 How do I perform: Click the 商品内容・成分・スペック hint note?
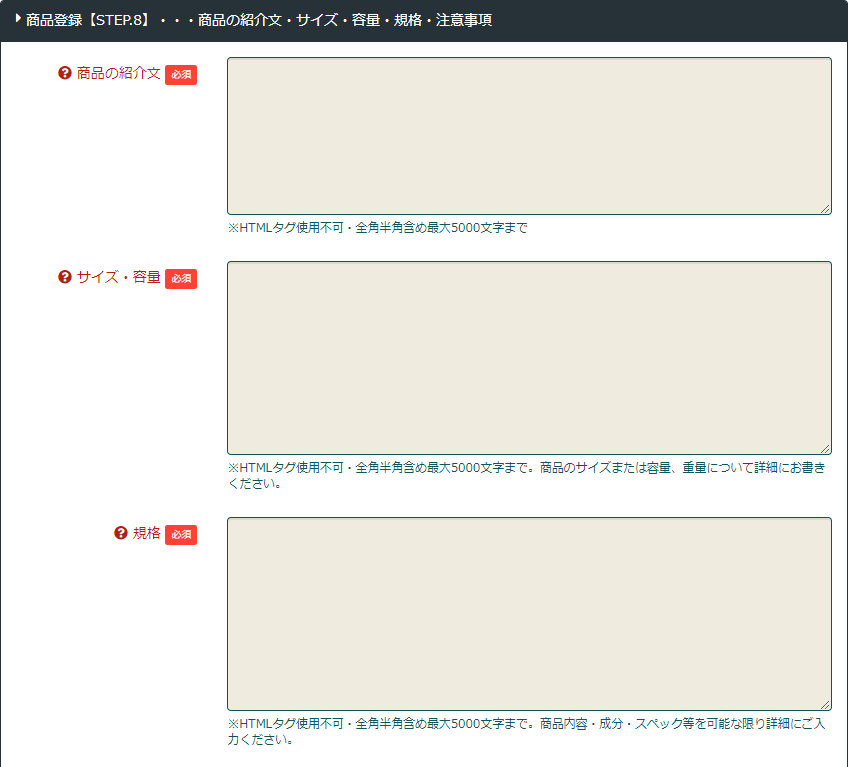(527, 731)
